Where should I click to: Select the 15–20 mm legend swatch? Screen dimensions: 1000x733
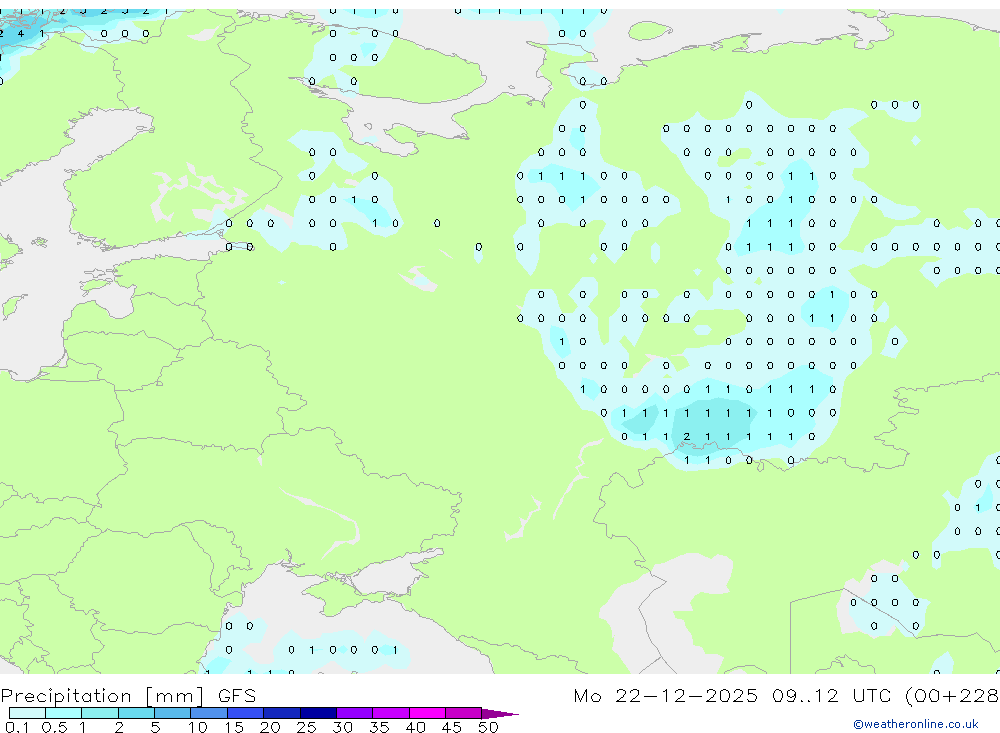(246, 713)
